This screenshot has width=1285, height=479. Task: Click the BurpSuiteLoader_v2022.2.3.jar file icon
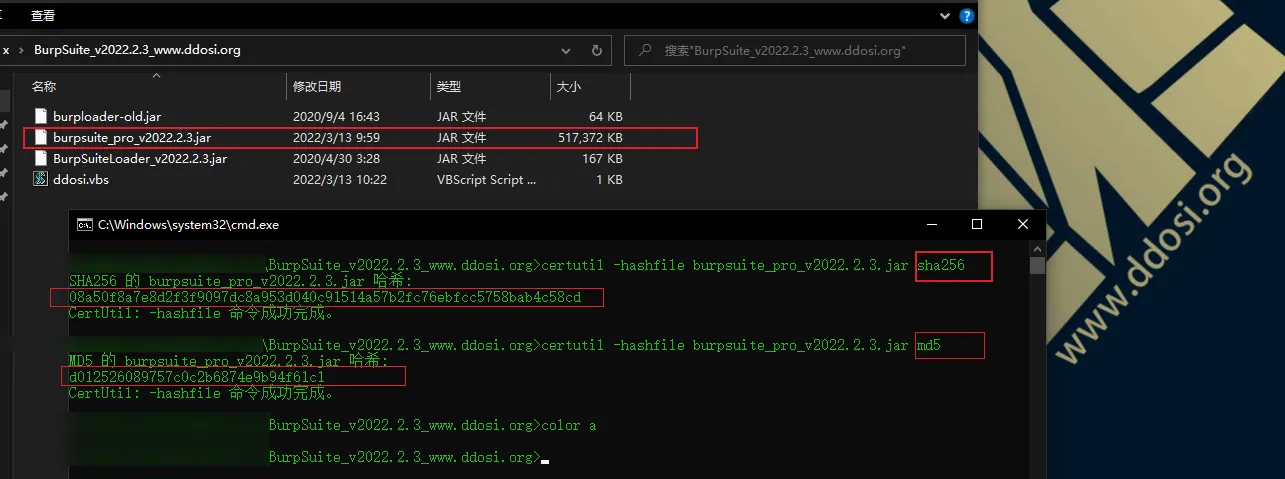pyautogui.click(x=41, y=159)
